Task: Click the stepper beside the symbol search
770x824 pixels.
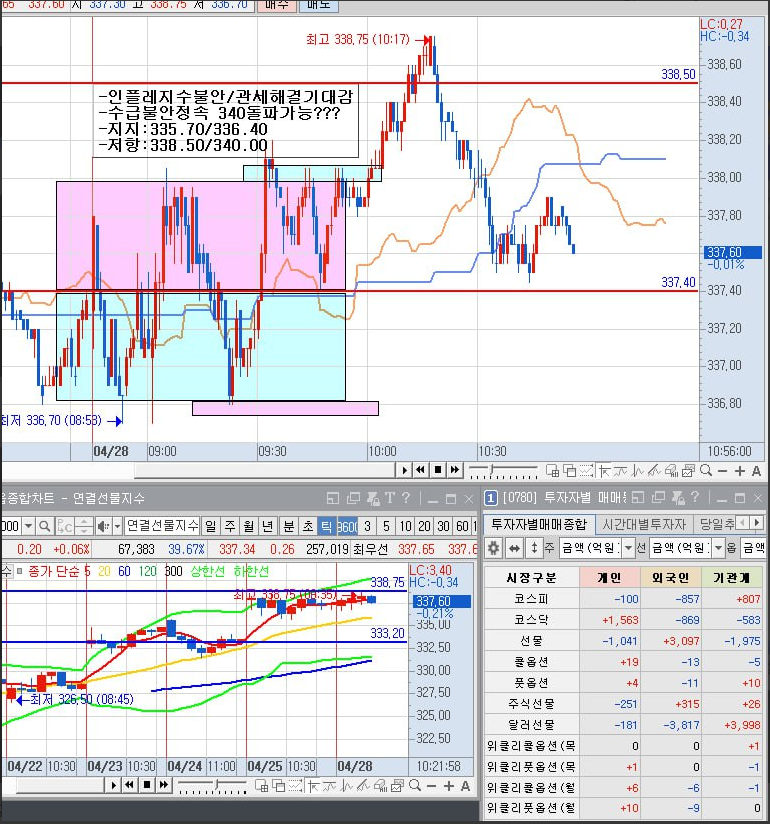Action: click(85, 526)
